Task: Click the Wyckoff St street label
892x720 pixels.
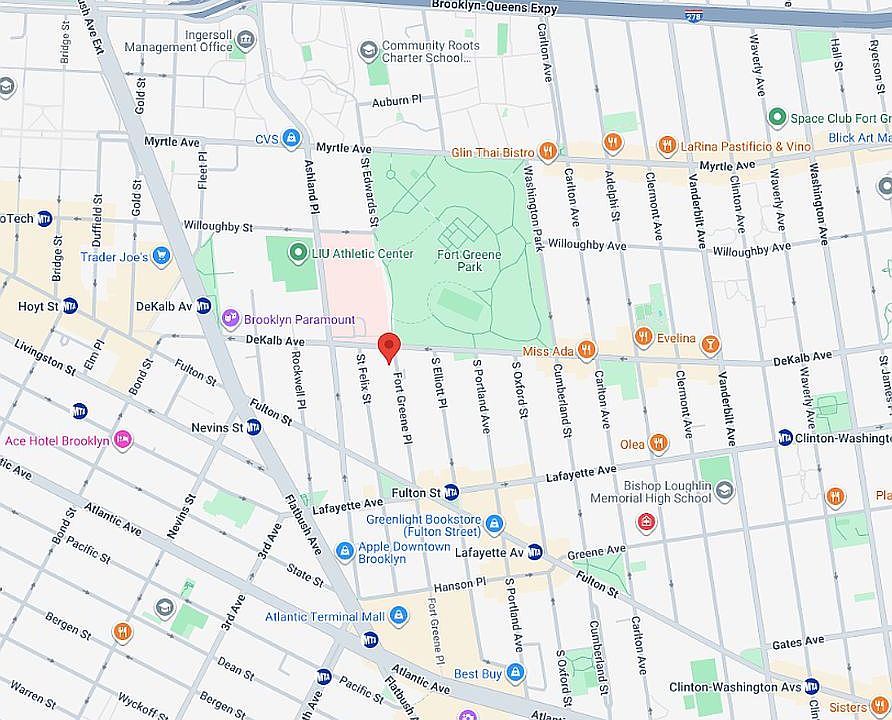Action: (x=144, y=706)
